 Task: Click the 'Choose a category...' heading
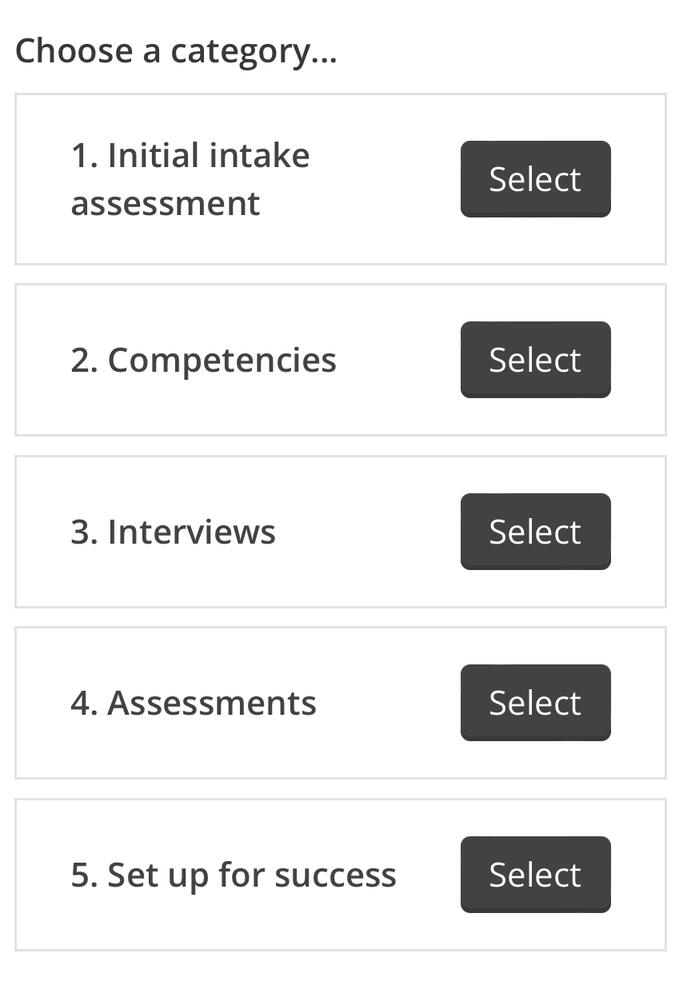click(176, 50)
